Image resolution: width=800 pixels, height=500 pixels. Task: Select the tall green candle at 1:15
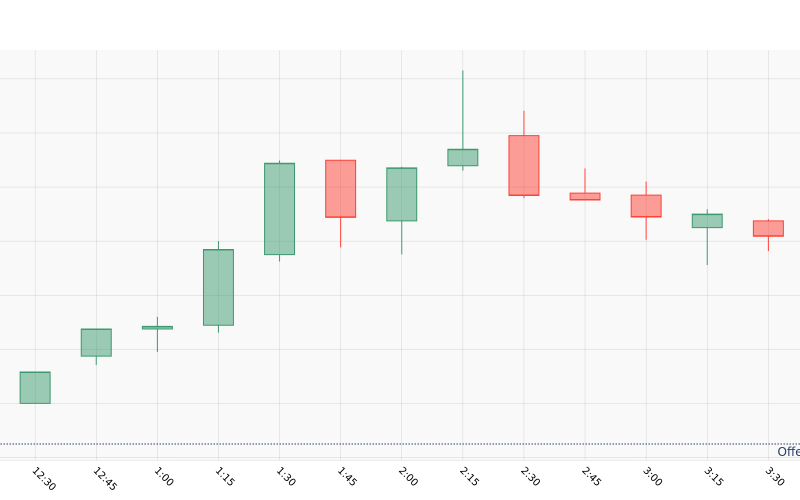pyautogui.click(x=218, y=287)
